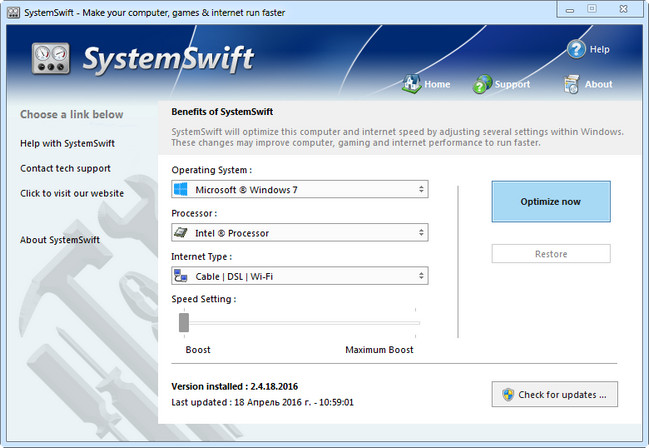Open the Home menu item

[426, 84]
